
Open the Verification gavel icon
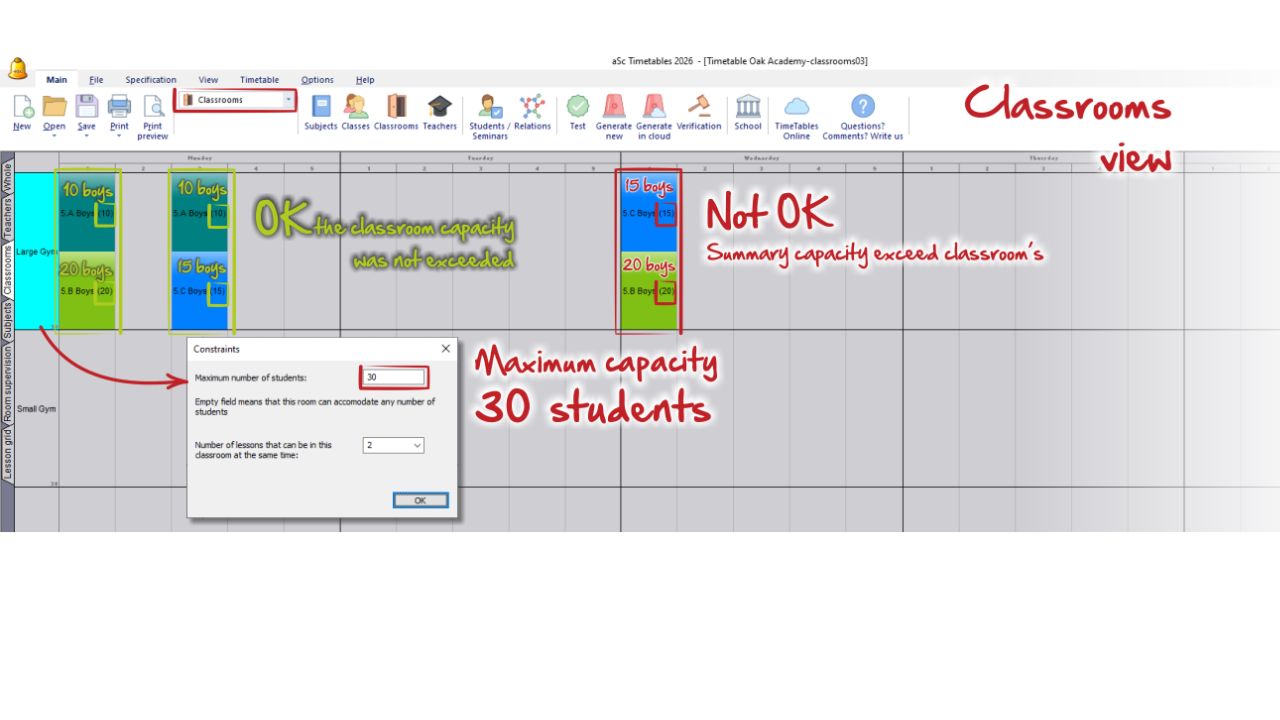[x=698, y=106]
